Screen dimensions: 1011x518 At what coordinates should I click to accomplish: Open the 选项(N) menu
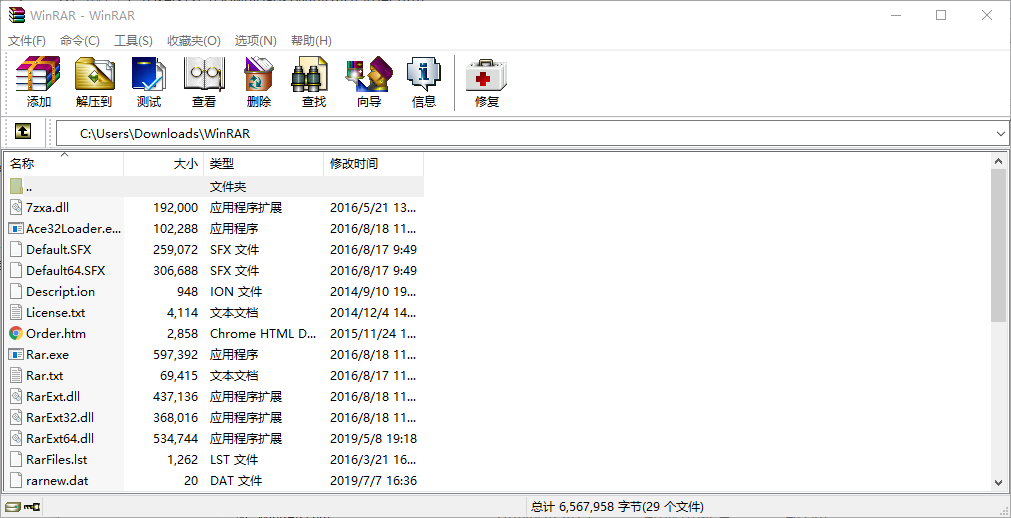[256, 41]
